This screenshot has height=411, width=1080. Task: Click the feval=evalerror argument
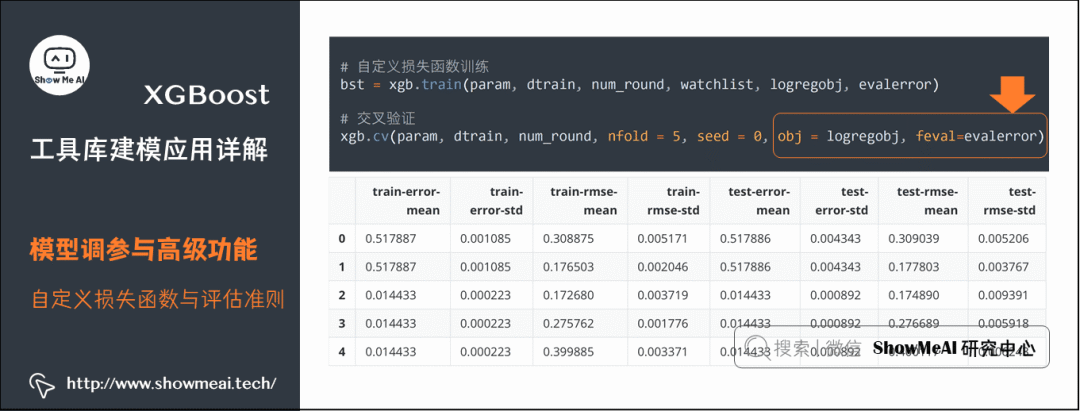(975, 136)
